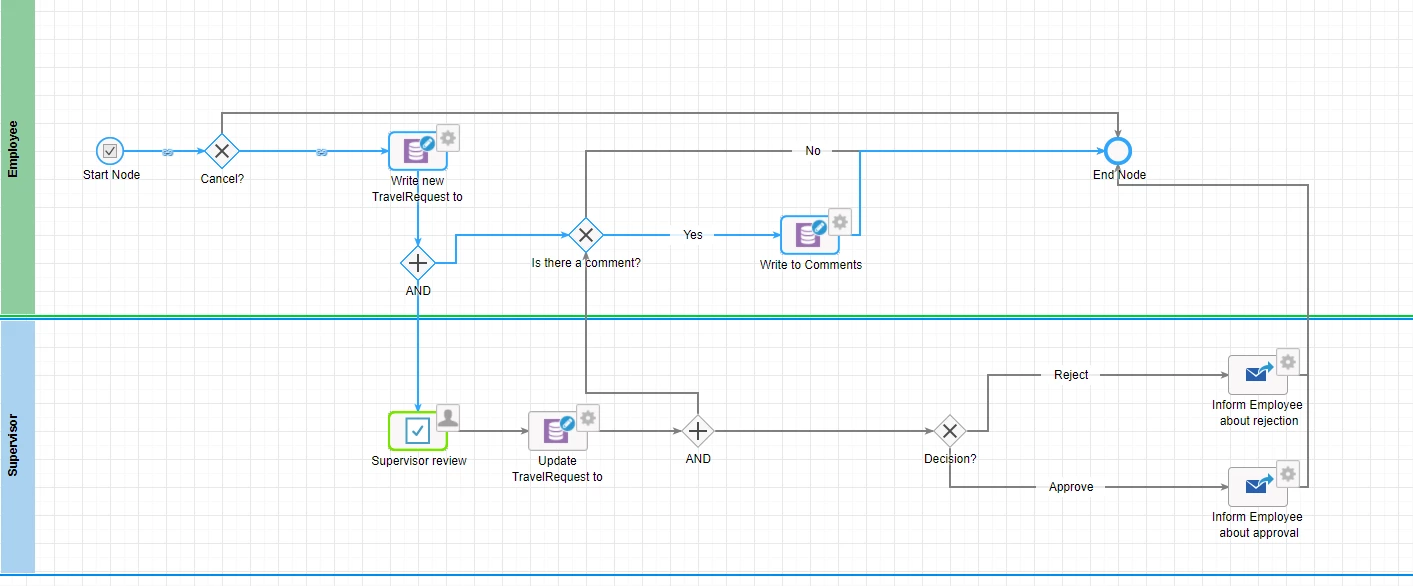Viewport: 1413px width, 586px height.
Task: Select the Supervisor review user task
Action: (417, 431)
